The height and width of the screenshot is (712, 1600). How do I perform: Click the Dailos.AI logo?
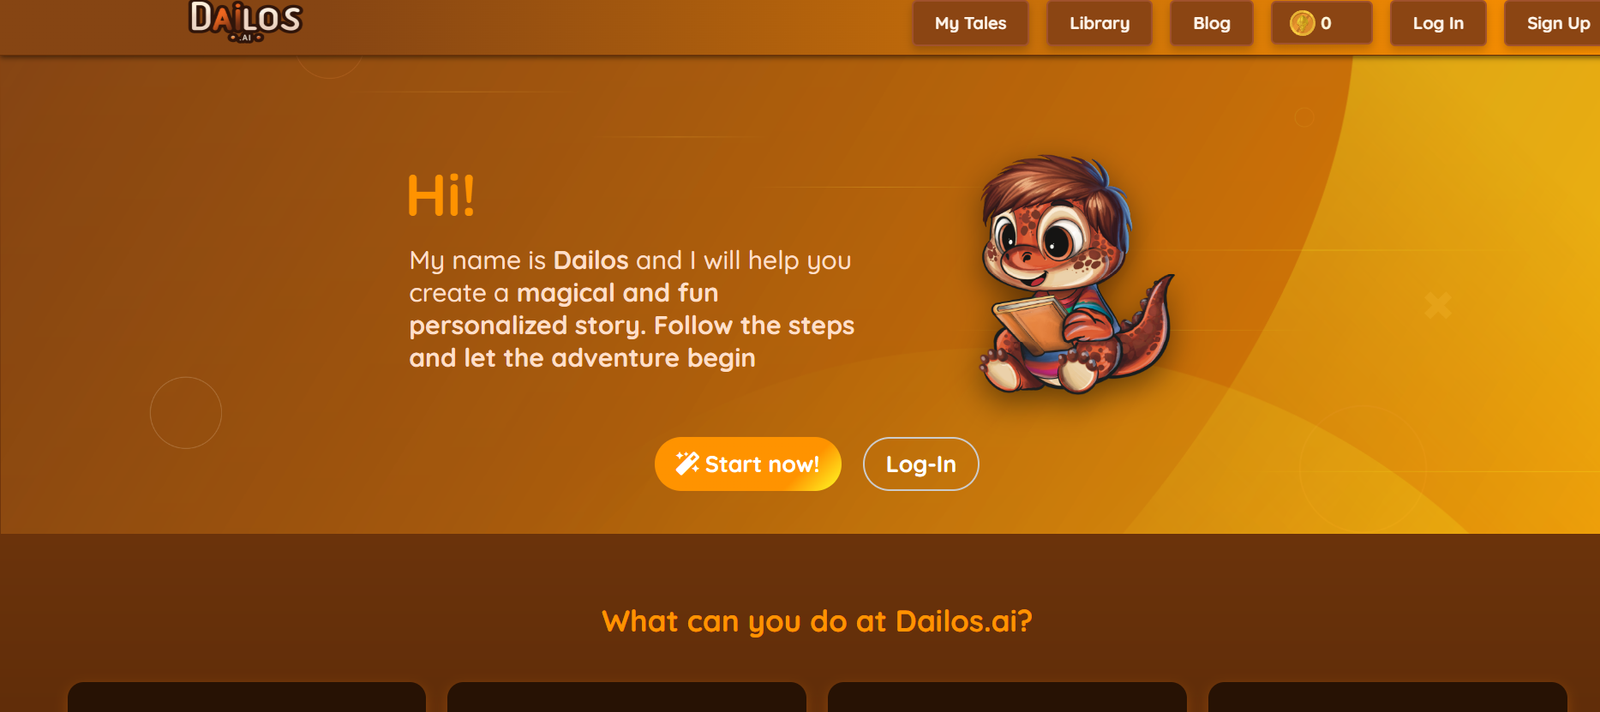pyautogui.click(x=246, y=21)
